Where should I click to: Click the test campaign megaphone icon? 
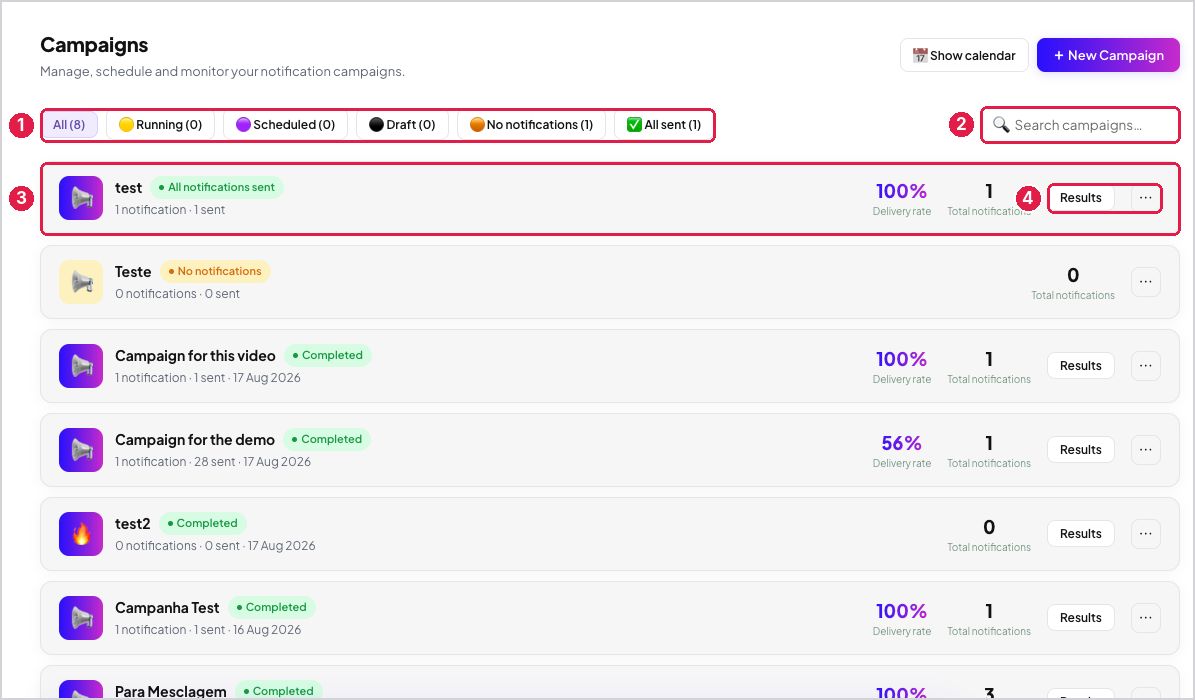coord(81,198)
